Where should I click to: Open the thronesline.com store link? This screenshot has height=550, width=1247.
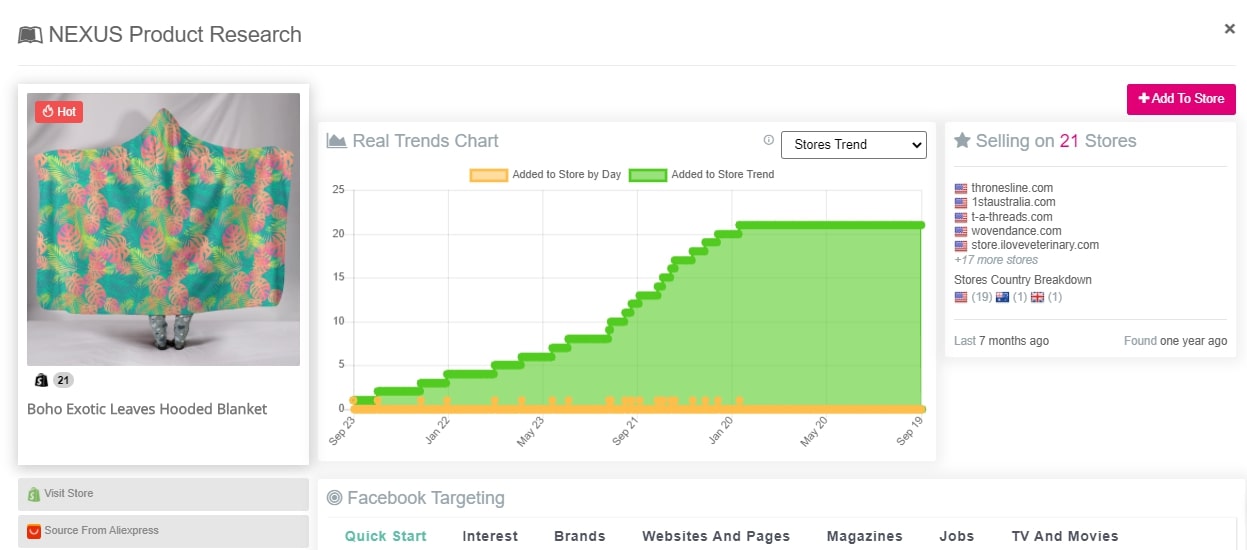coord(1011,188)
